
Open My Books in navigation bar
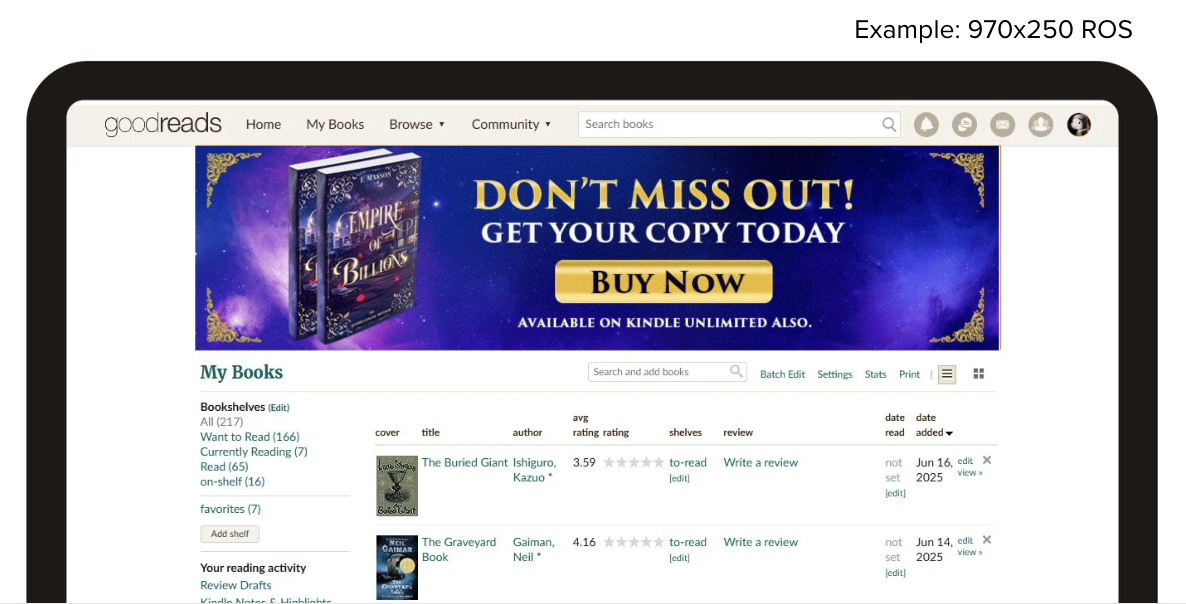point(335,125)
